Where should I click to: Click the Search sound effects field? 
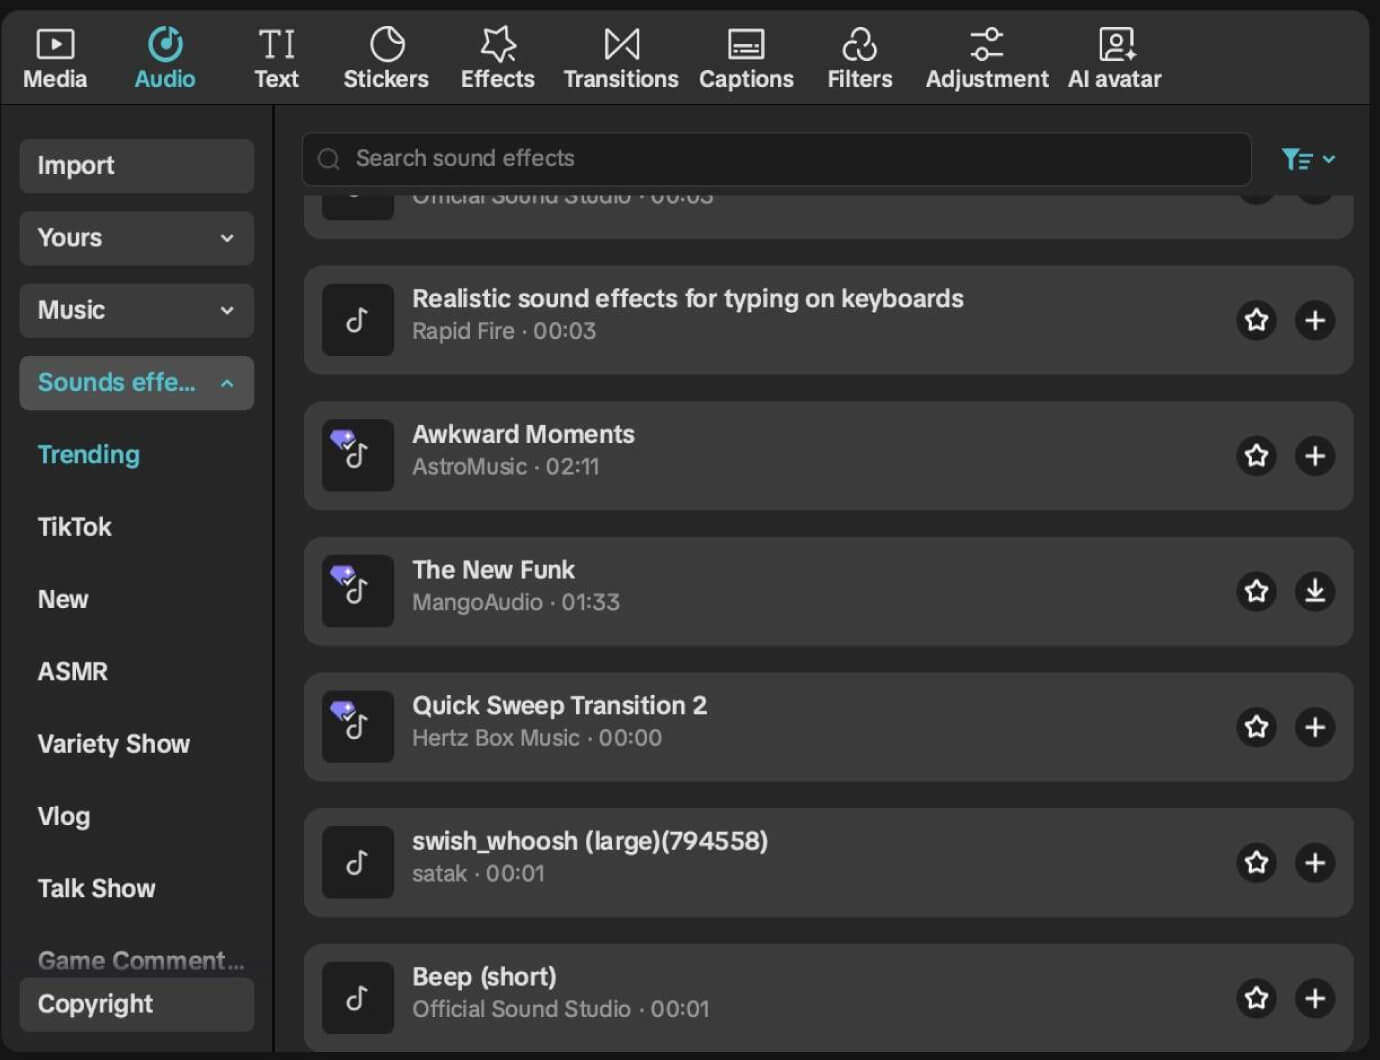[x=776, y=159]
